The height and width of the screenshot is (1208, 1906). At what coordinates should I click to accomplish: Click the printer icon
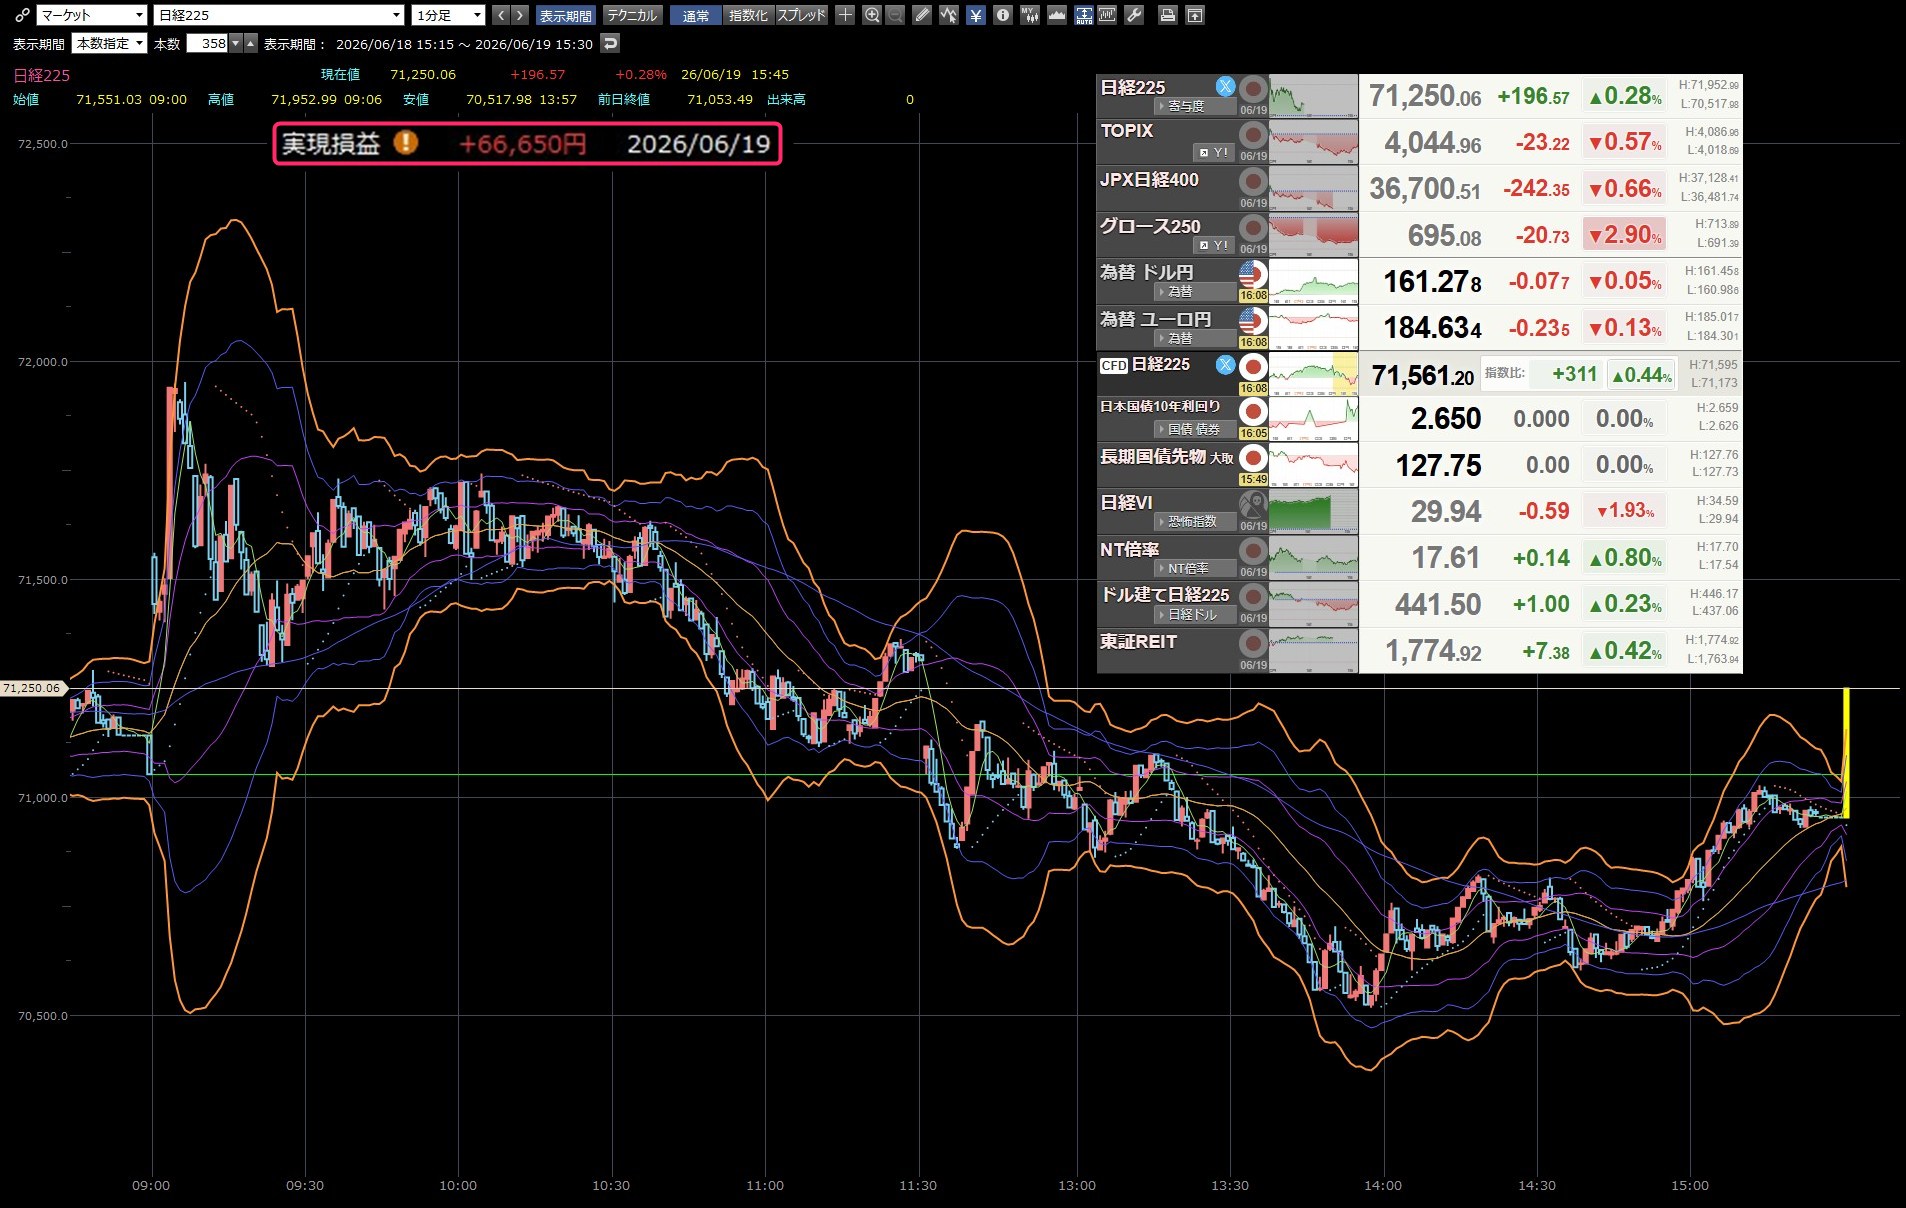point(1167,15)
